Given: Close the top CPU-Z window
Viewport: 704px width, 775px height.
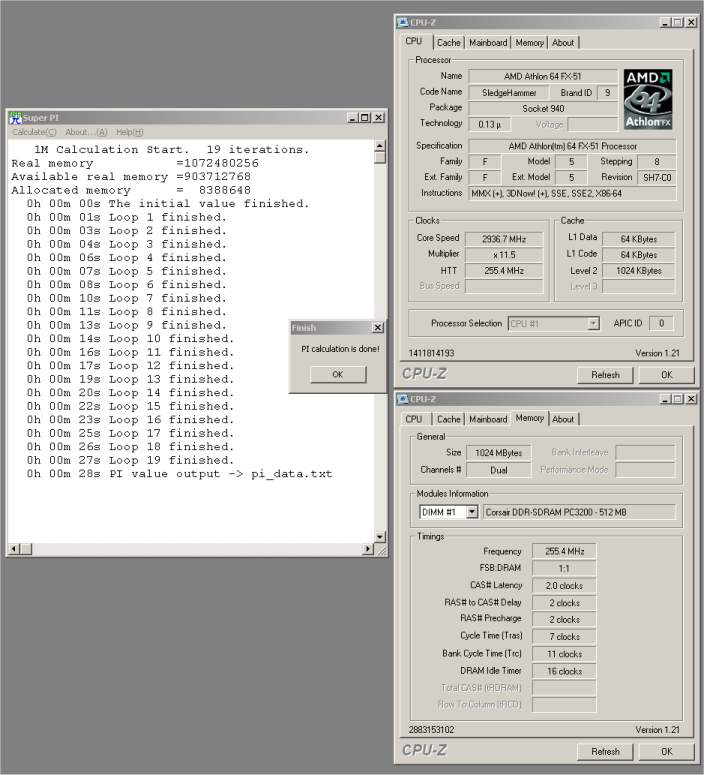Looking at the screenshot, I should pos(691,22).
